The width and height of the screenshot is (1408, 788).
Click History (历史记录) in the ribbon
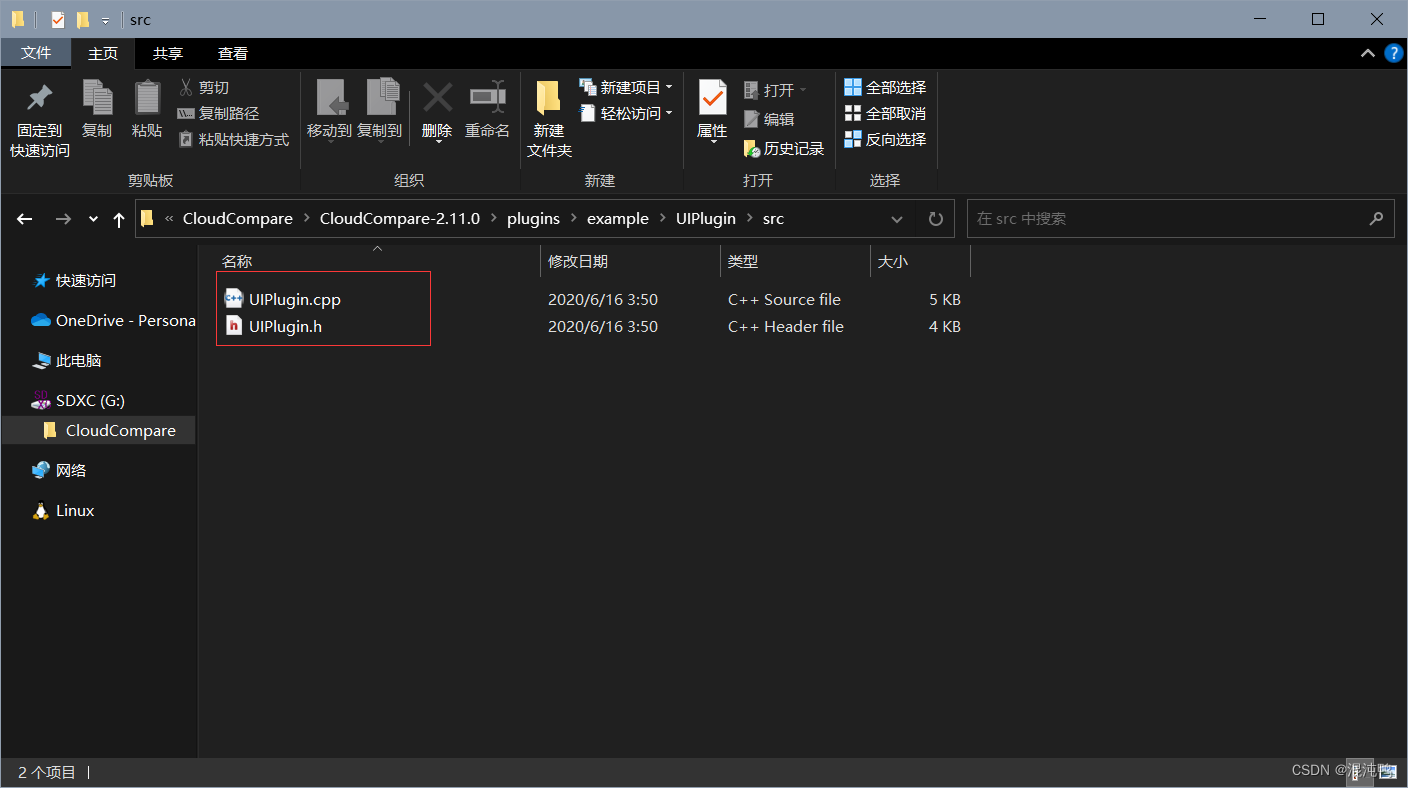784,149
